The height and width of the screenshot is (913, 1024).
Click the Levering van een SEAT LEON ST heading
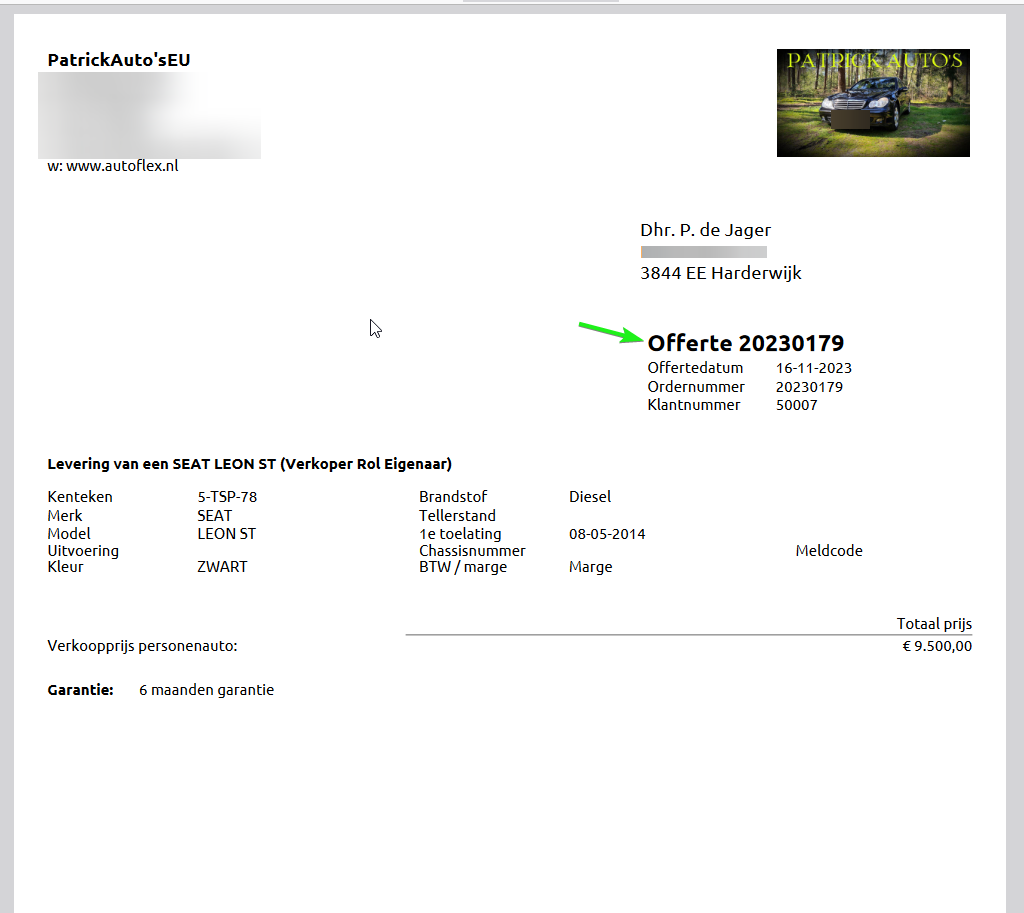point(250,464)
